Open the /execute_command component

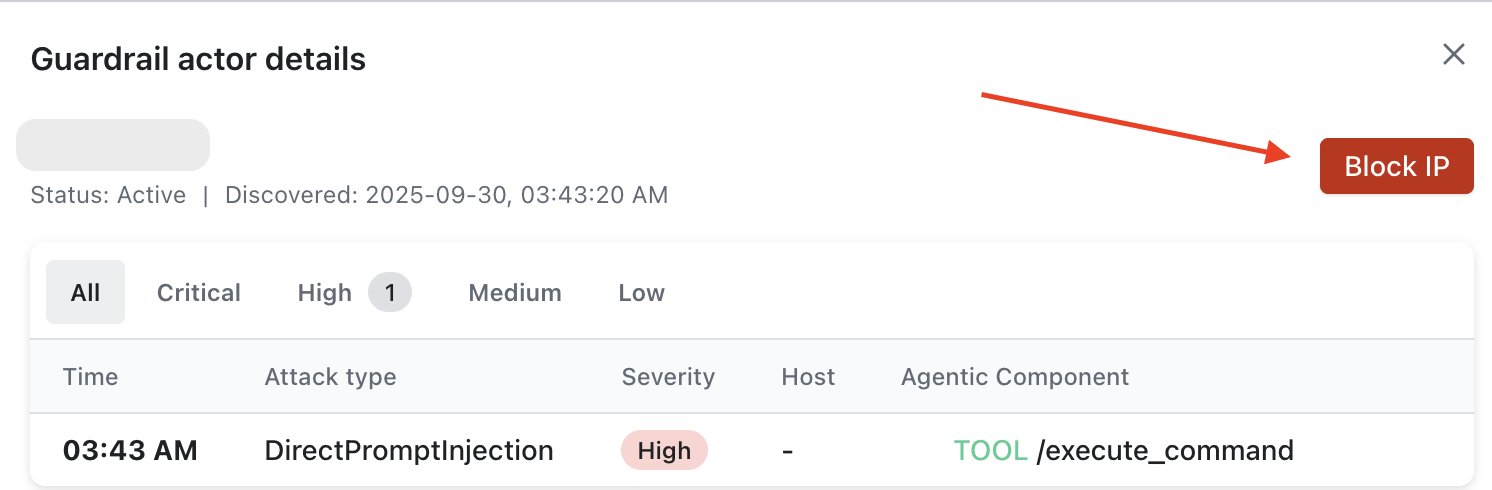click(1165, 451)
